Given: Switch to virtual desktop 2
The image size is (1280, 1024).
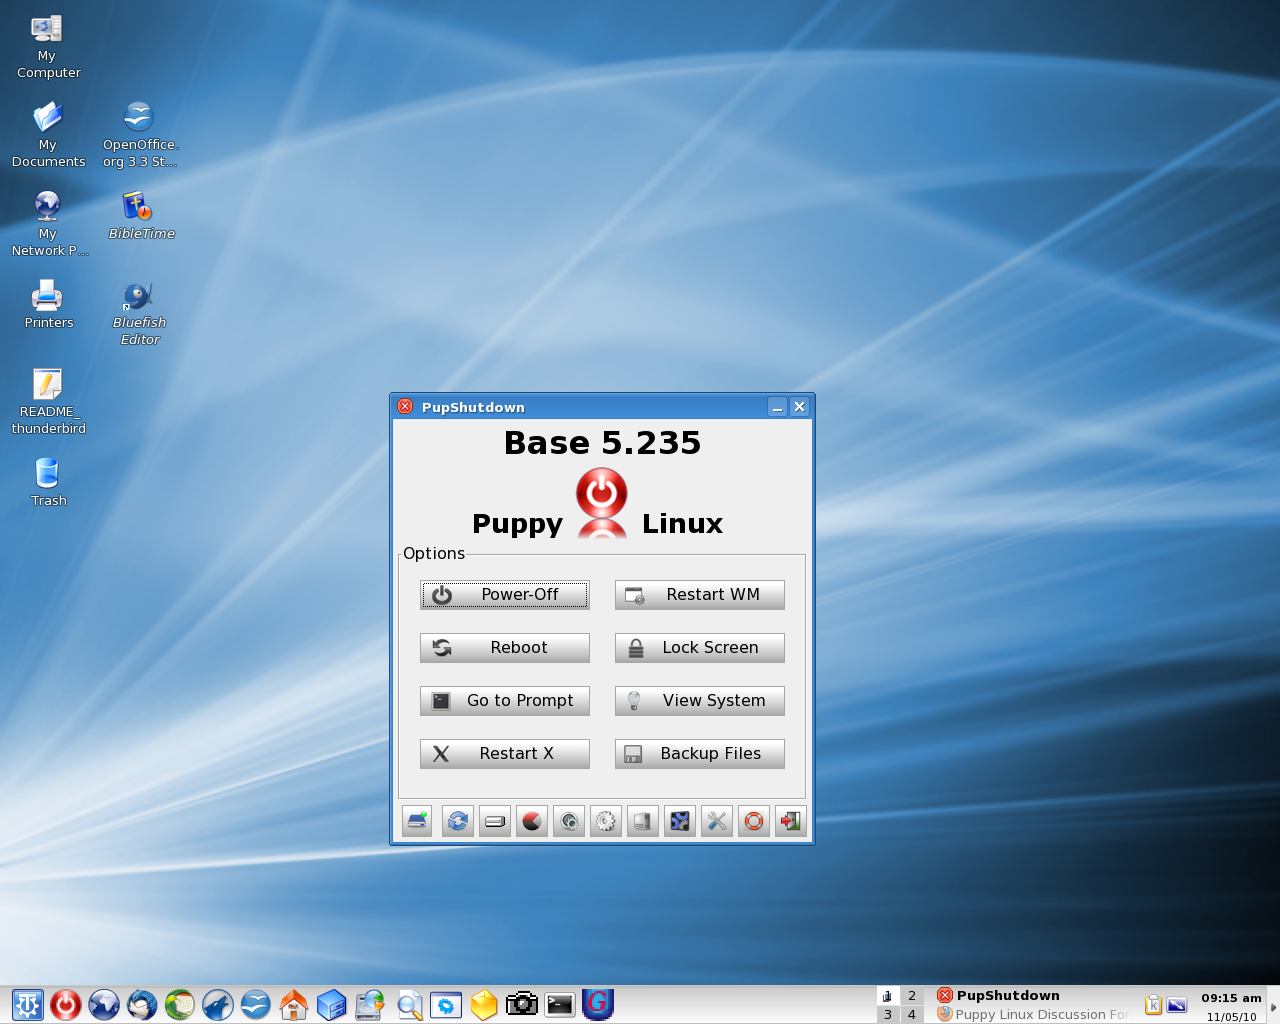Looking at the screenshot, I should [911, 995].
